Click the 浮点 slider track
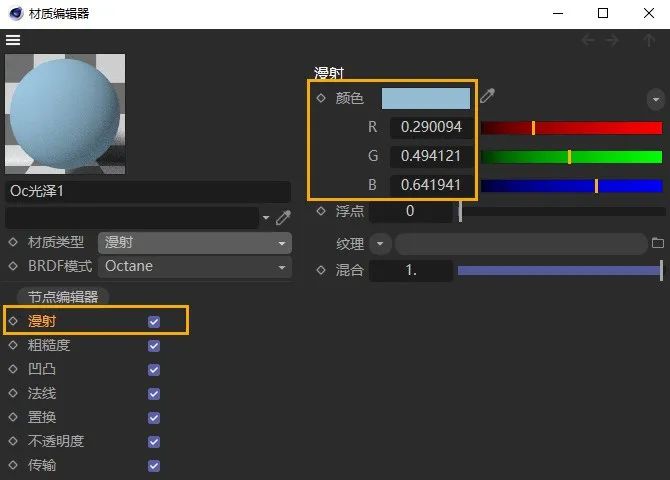 [562, 211]
